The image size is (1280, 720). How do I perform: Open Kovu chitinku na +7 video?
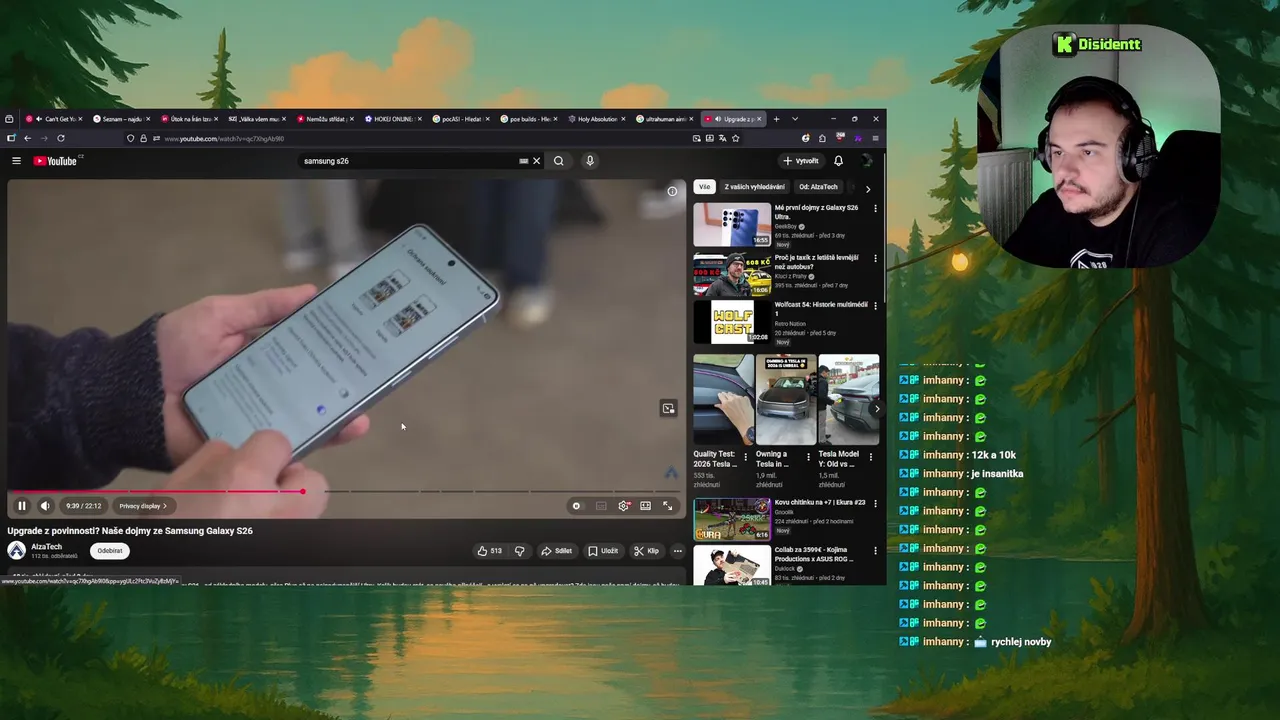click(732, 519)
